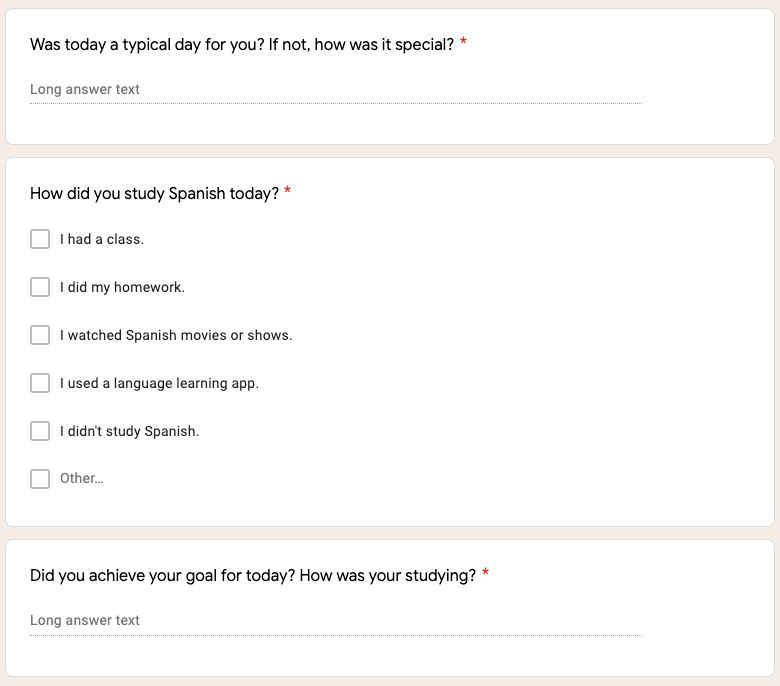Click 'How did you study Spanish today?' heading
Viewport: 780px width, 686px height.
(154, 193)
